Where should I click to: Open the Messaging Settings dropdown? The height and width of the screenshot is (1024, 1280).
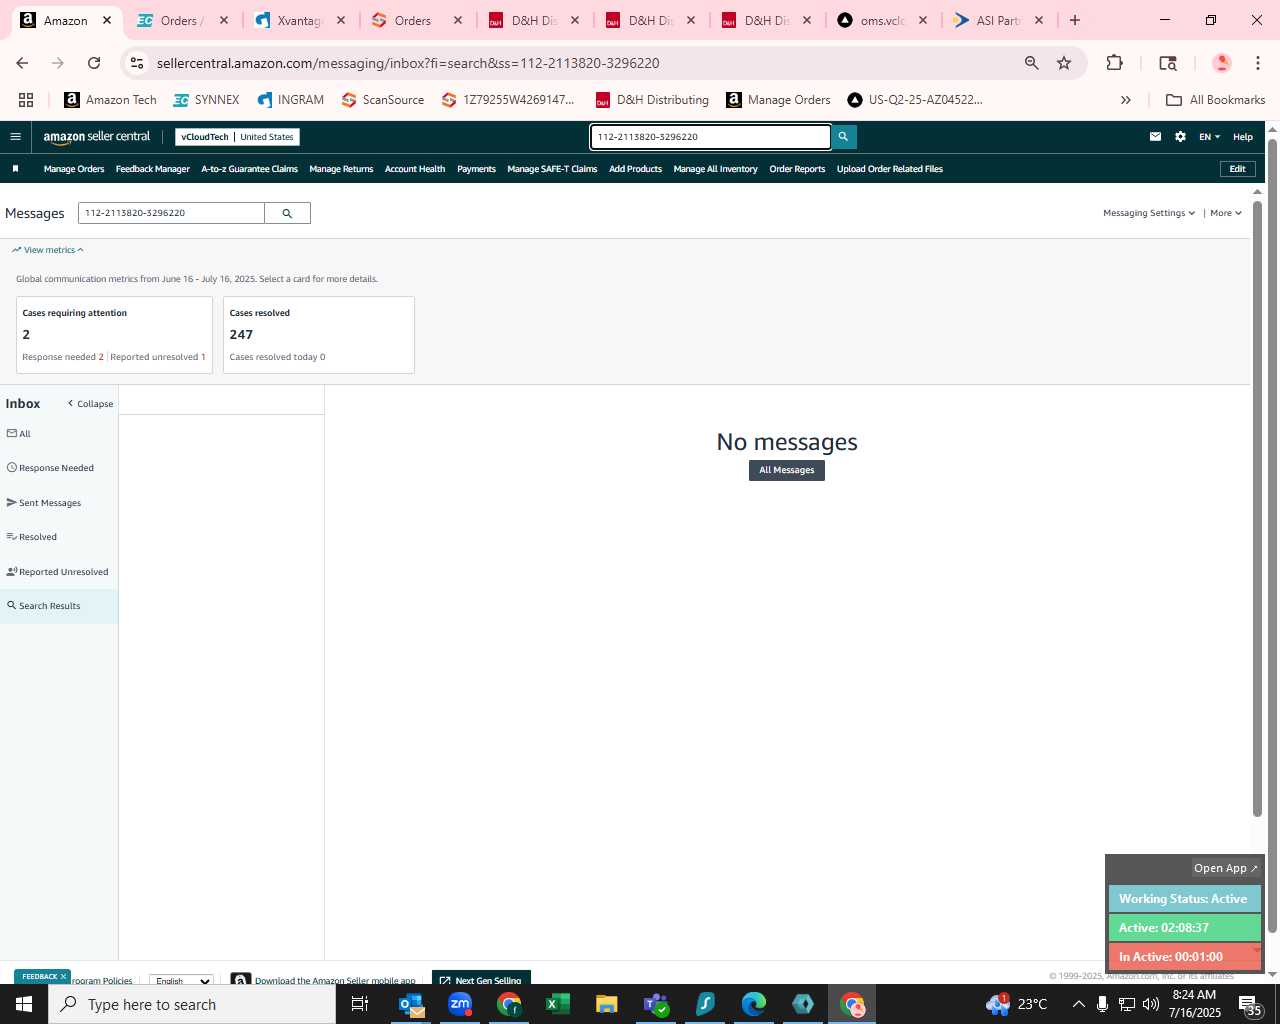click(x=1149, y=213)
